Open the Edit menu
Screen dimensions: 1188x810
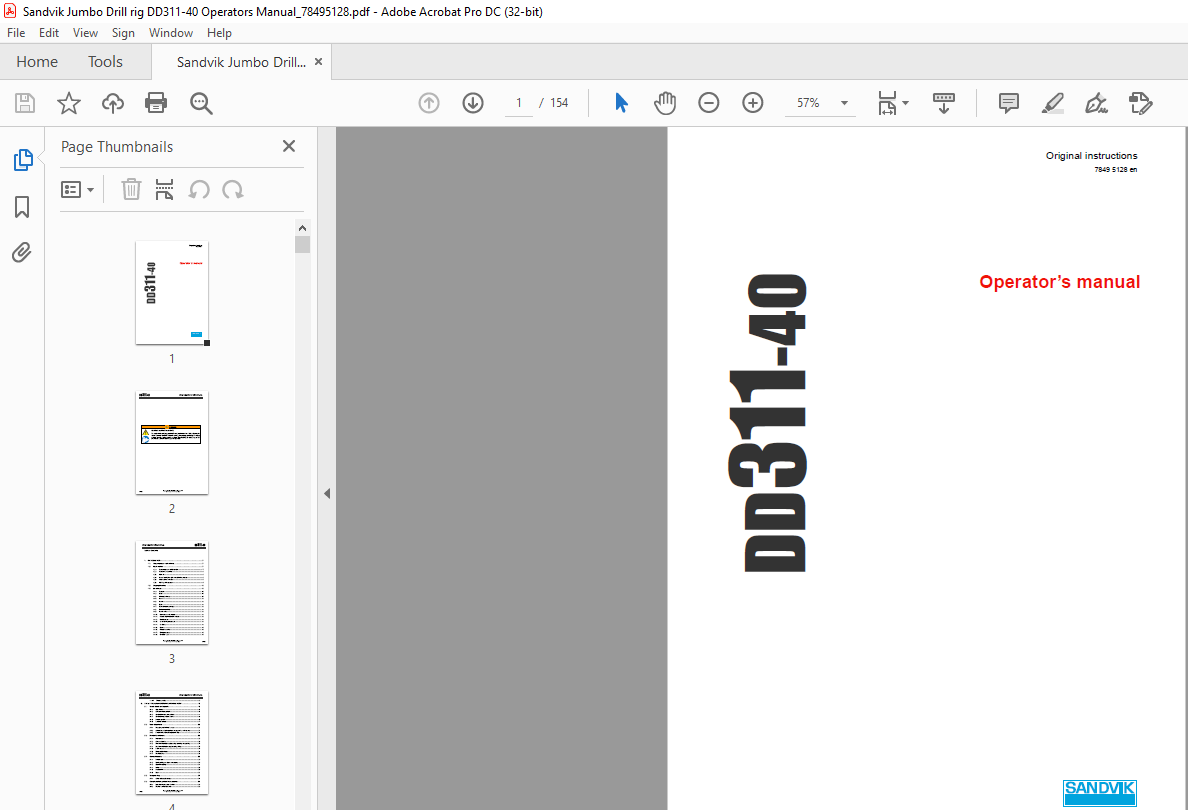(48, 33)
